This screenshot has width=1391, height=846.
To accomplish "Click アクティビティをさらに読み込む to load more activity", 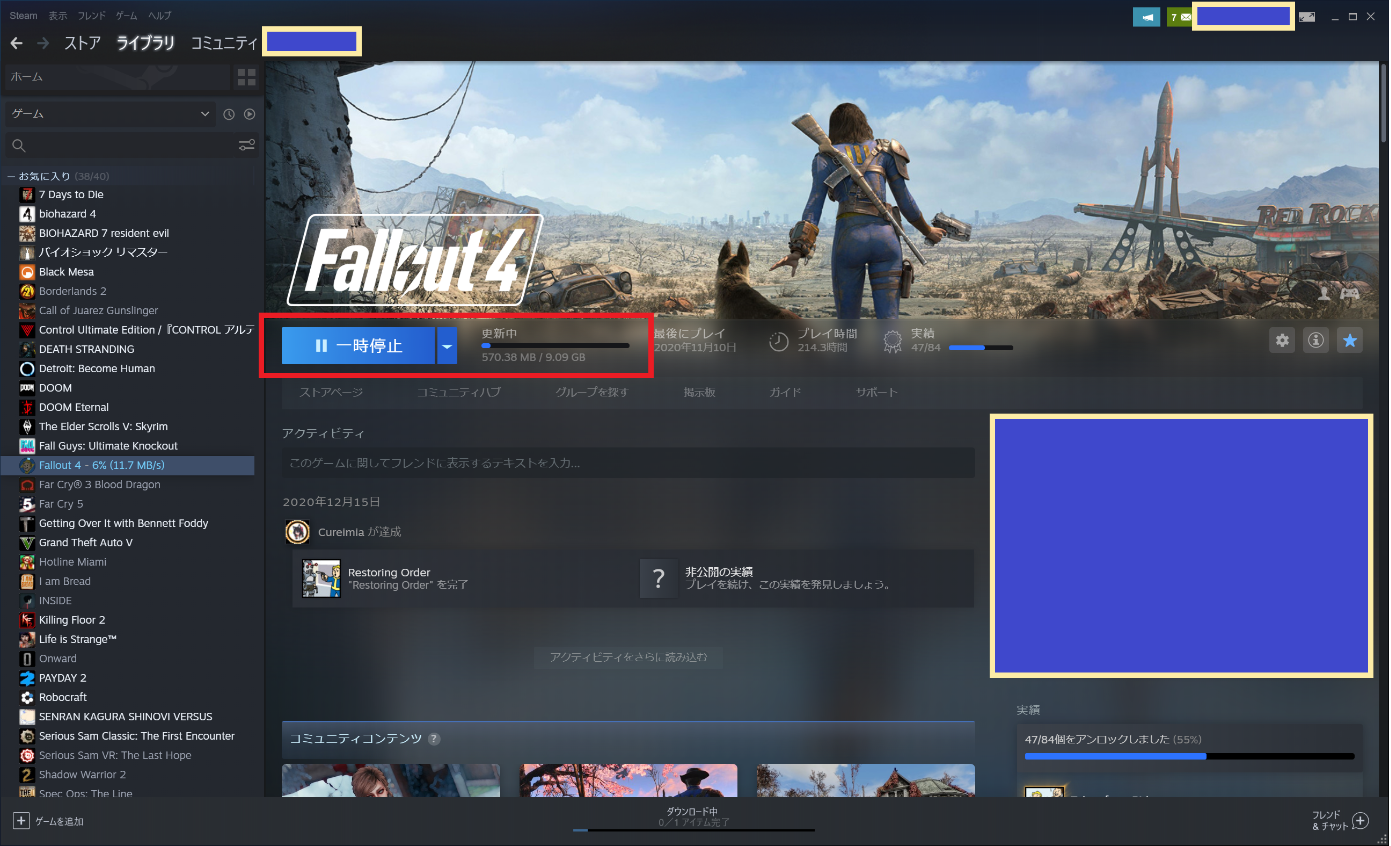I will tap(627, 657).
